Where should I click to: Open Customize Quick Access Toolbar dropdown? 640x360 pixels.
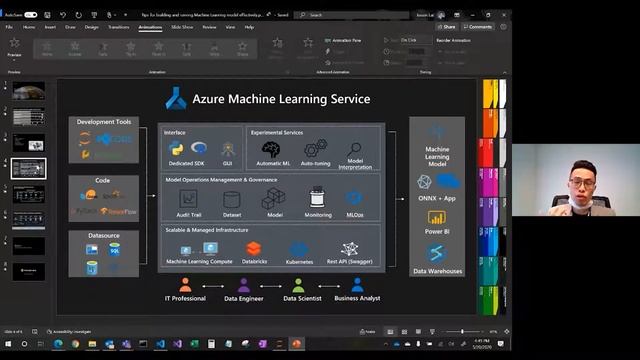[125, 15]
